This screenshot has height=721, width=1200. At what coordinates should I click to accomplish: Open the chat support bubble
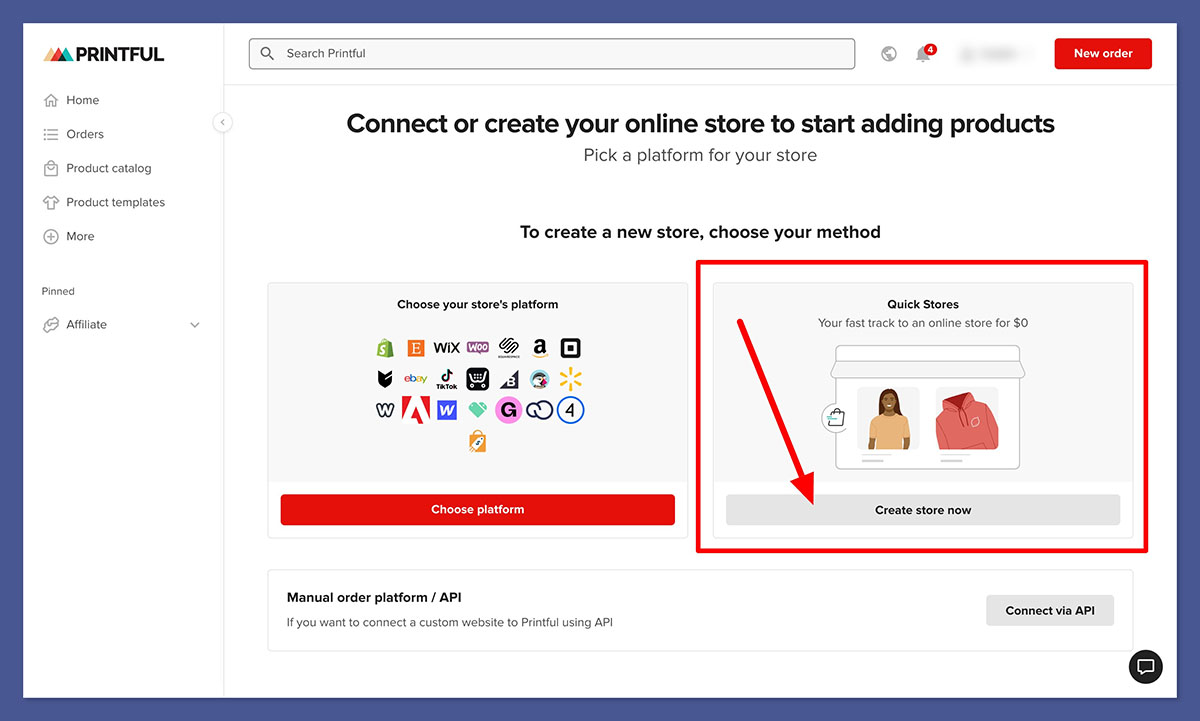(x=1145, y=666)
